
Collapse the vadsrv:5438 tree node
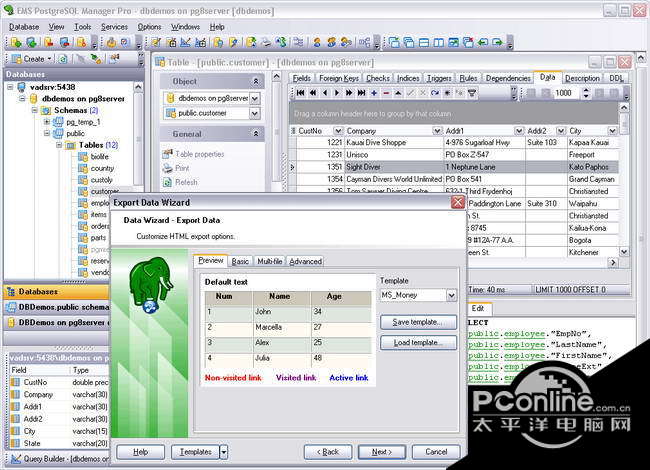[x=10, y=87]
